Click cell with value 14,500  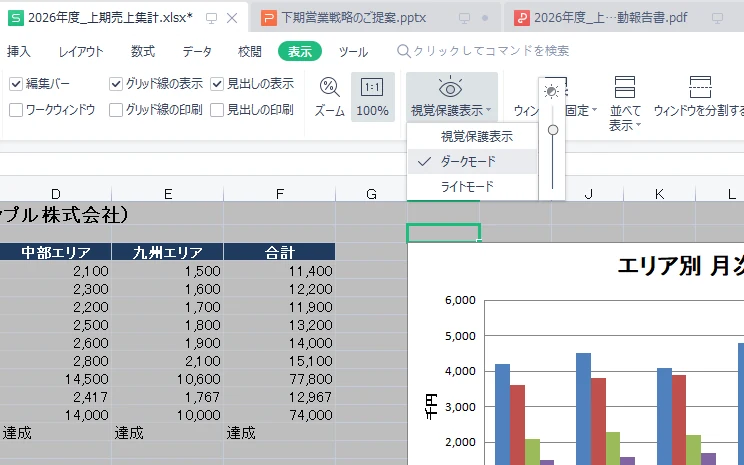(56, 379)
